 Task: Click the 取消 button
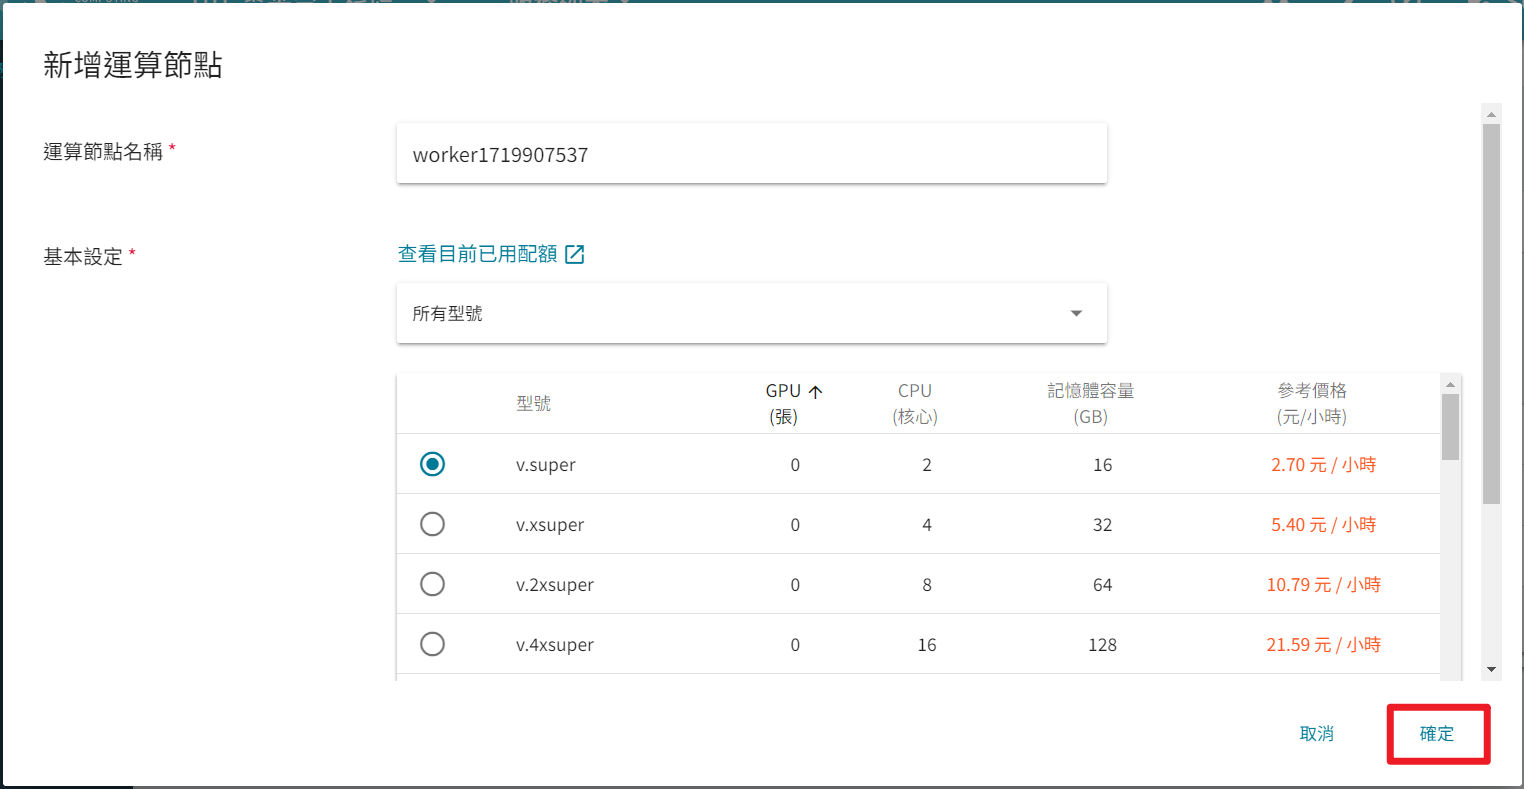1317,734
